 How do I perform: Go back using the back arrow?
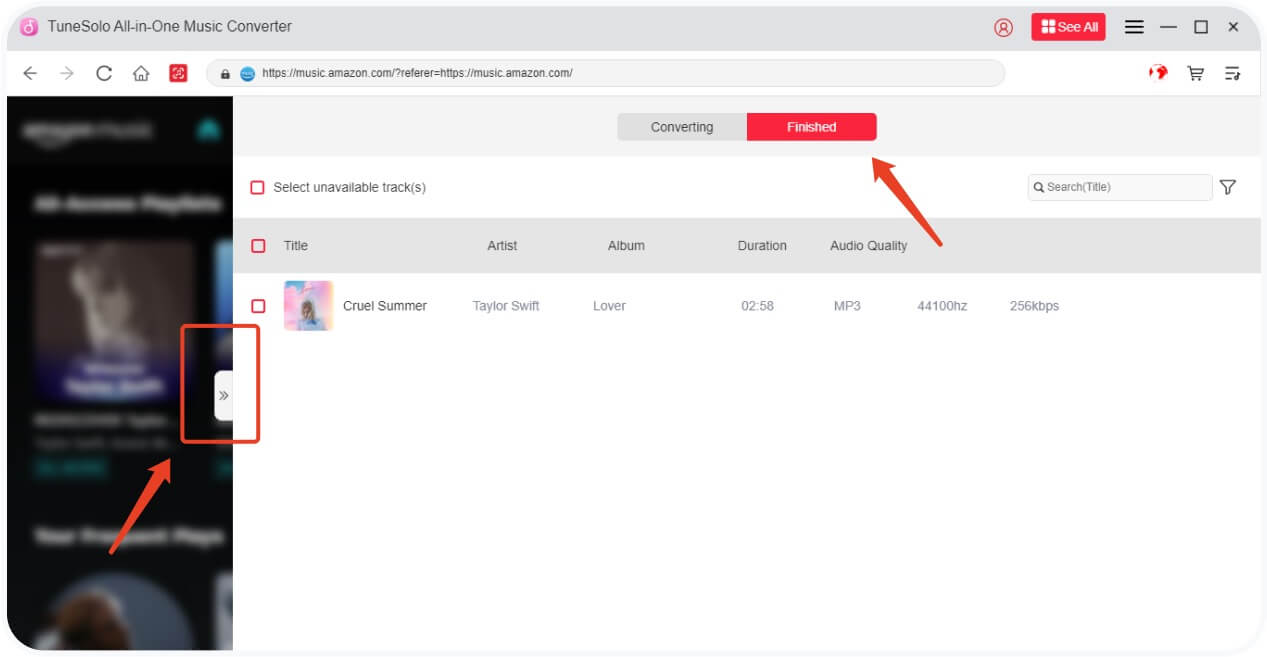[30, 73]
